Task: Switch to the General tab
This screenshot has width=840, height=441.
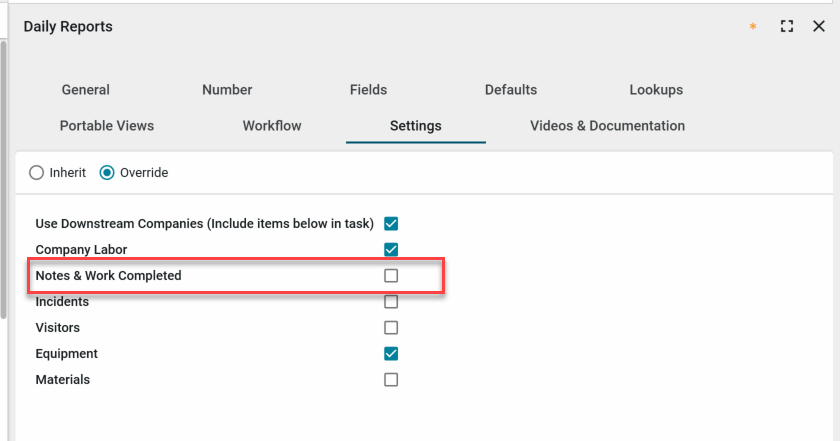Action: (86, 90)
